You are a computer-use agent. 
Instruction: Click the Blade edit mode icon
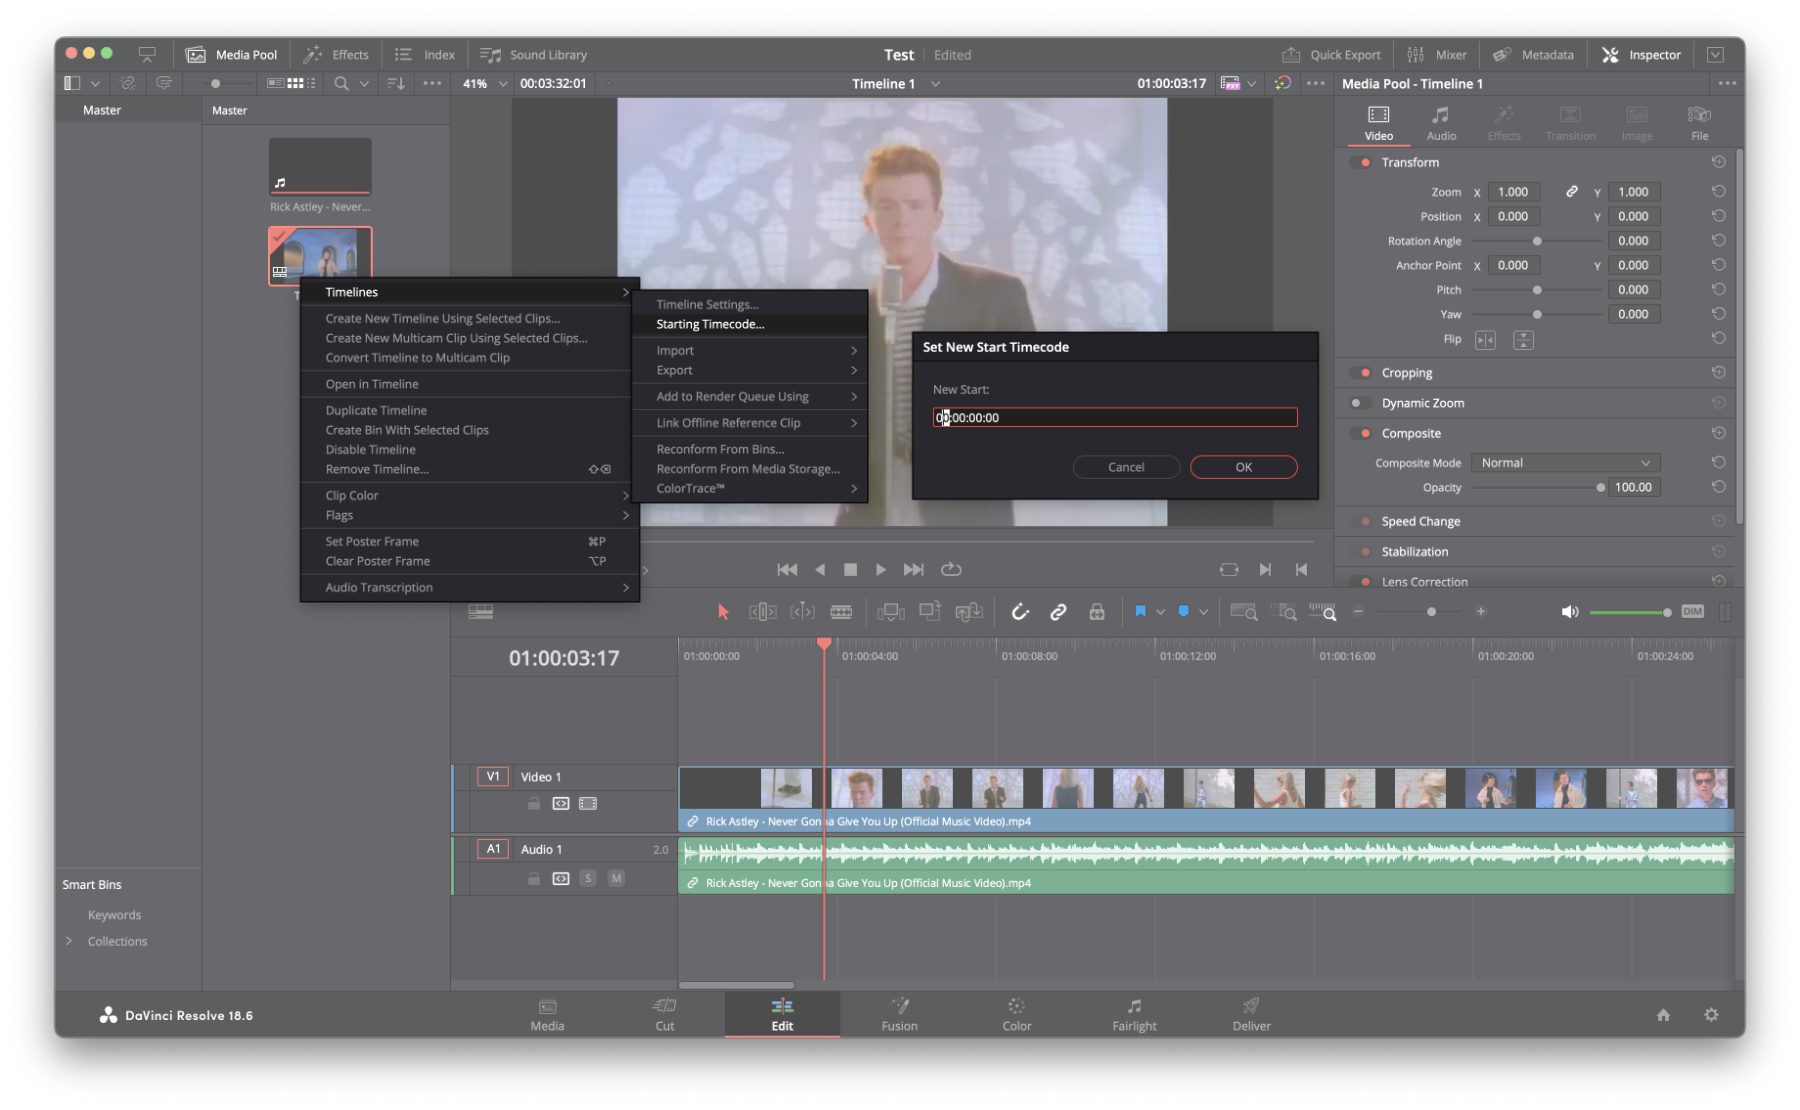(841, 612)
